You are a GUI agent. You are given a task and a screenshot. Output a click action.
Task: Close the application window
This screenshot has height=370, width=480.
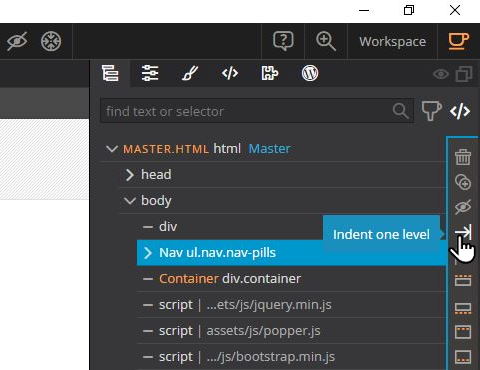click(x=455, y=10)
